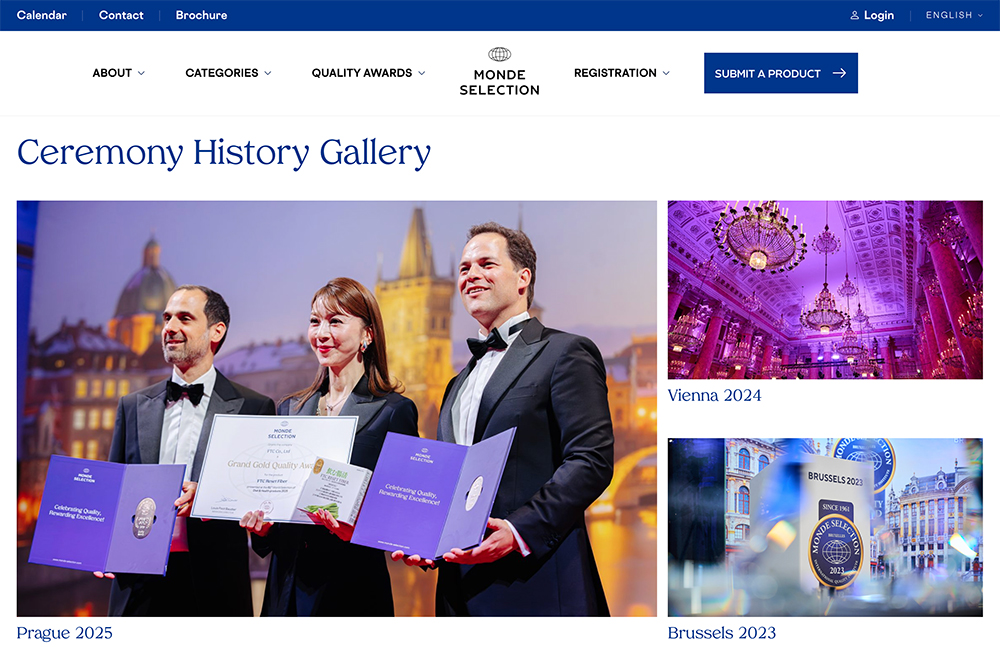Open the Brochure link
Viewport: 1000px width, 647px height.
point(202,15)
